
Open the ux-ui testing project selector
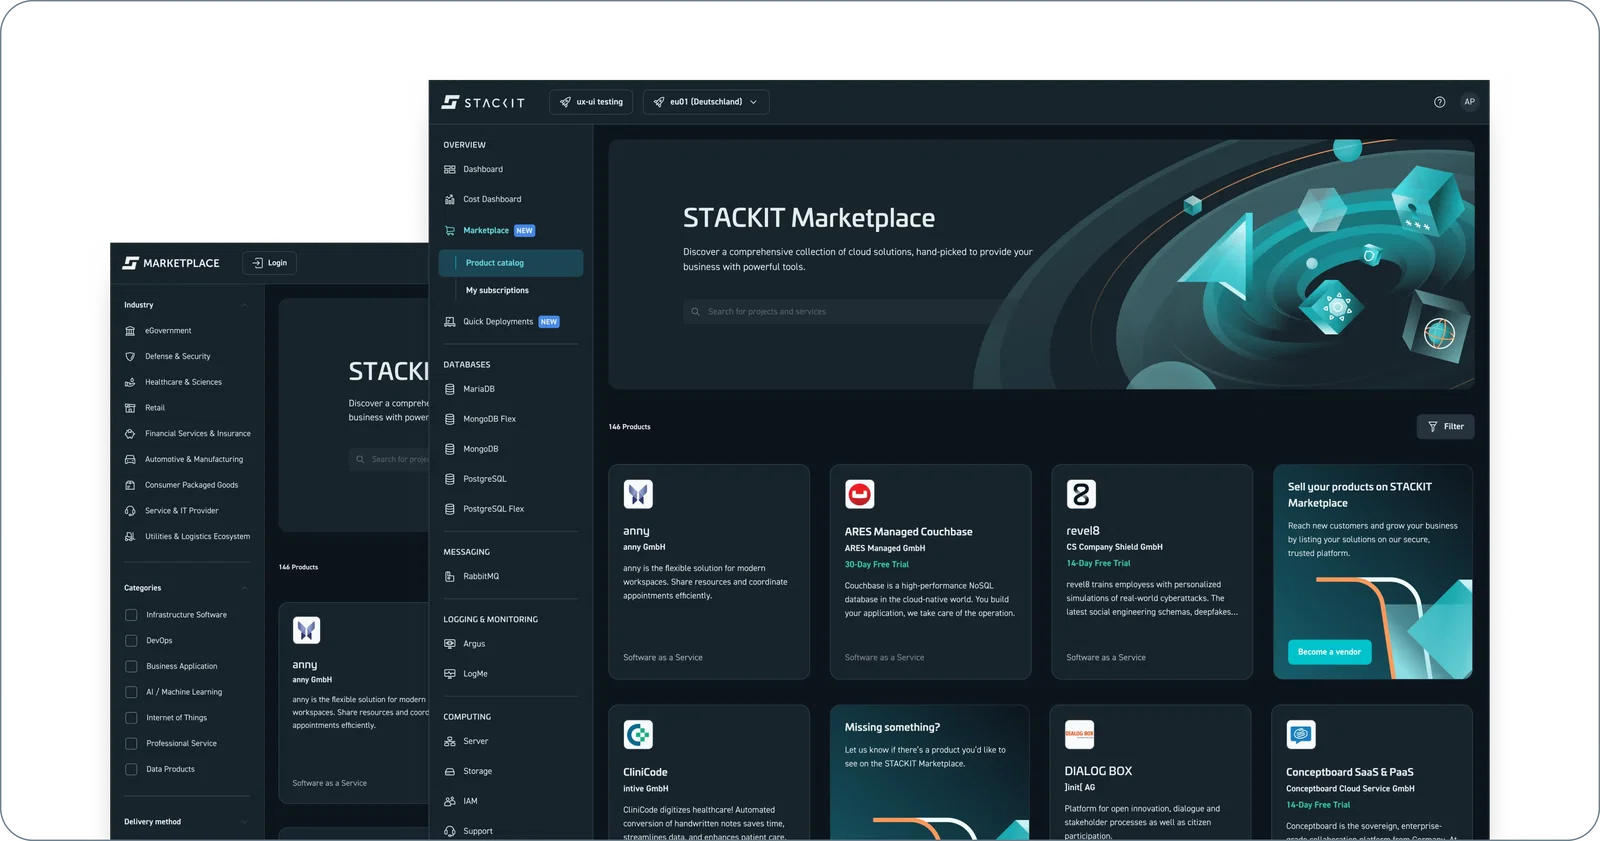pyautogui.click(x=591, y=102)
